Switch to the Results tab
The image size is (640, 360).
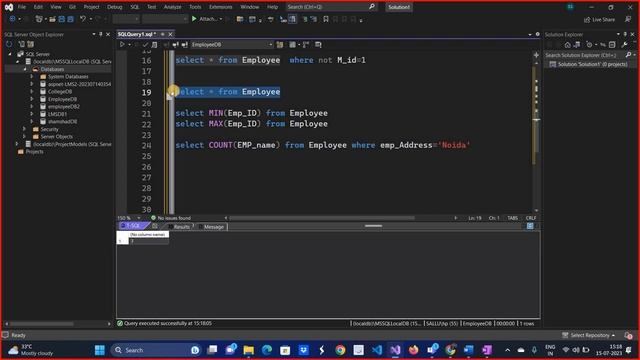pyautogui.click(x=181, y=227)
